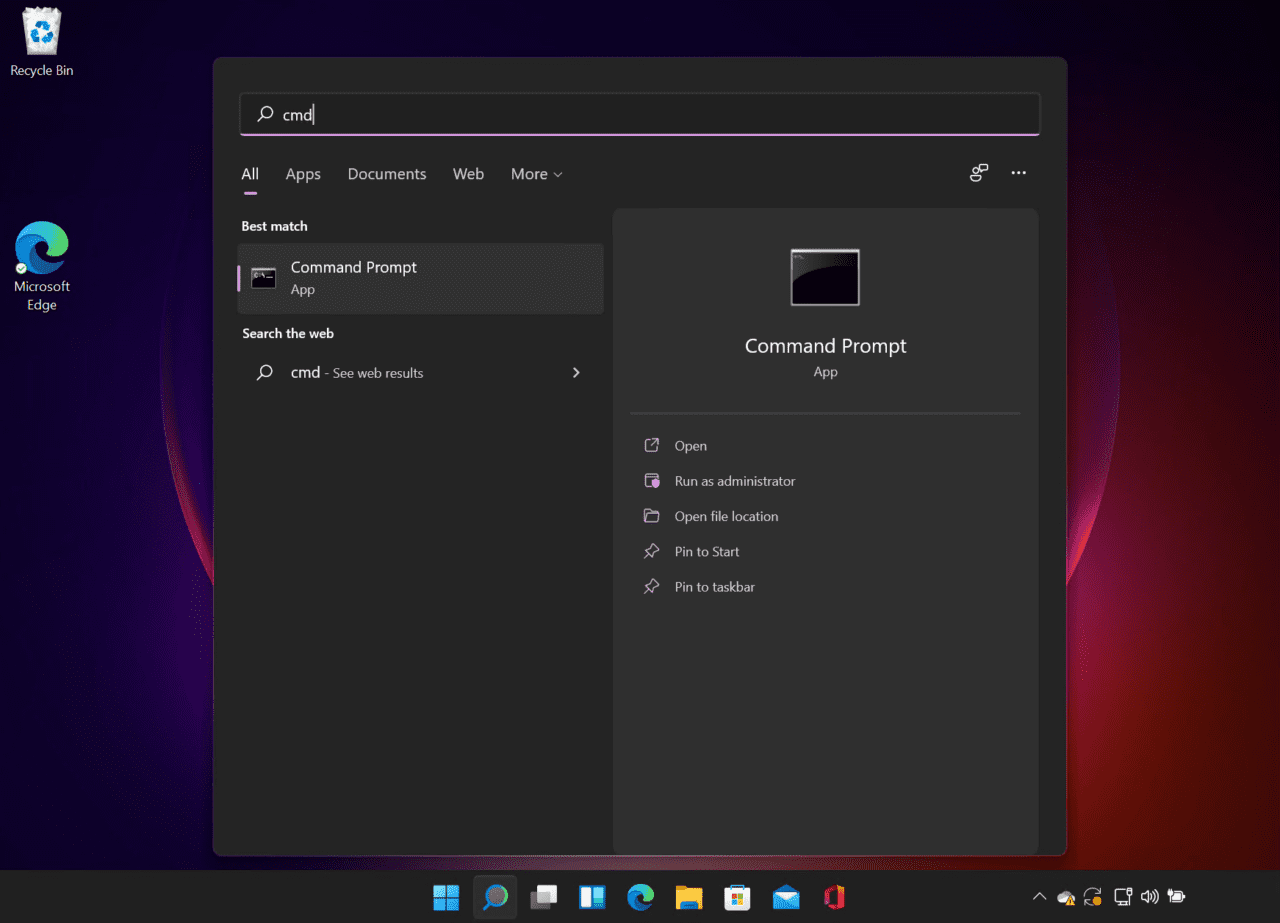The image size is (1280, 923).
Task: Click the Command Prompt icon in results list
Action: pos(264,278)
